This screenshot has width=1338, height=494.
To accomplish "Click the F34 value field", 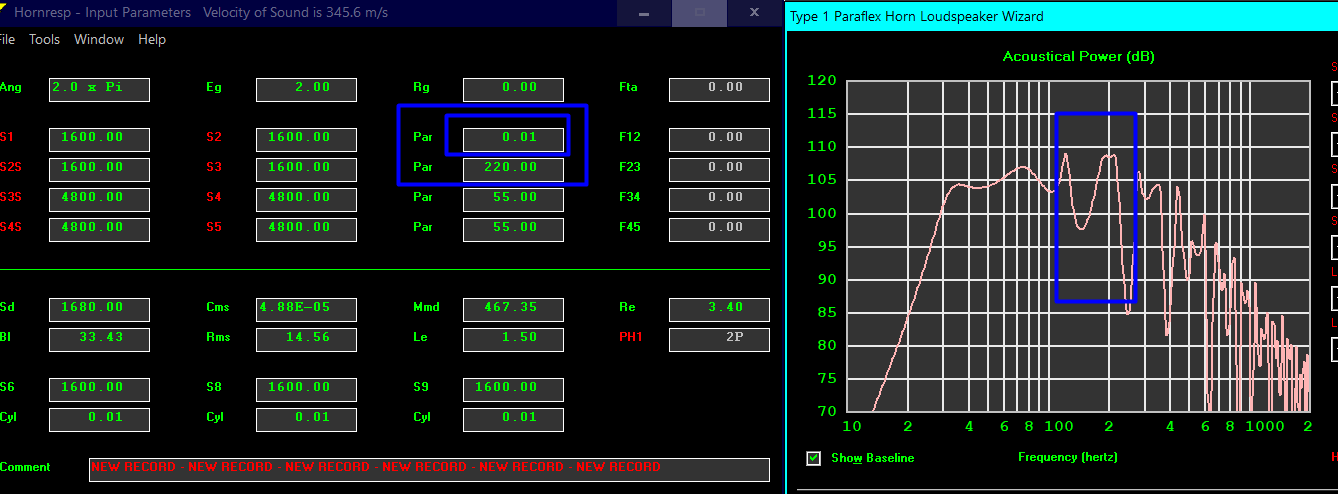I will coord(719,199).
